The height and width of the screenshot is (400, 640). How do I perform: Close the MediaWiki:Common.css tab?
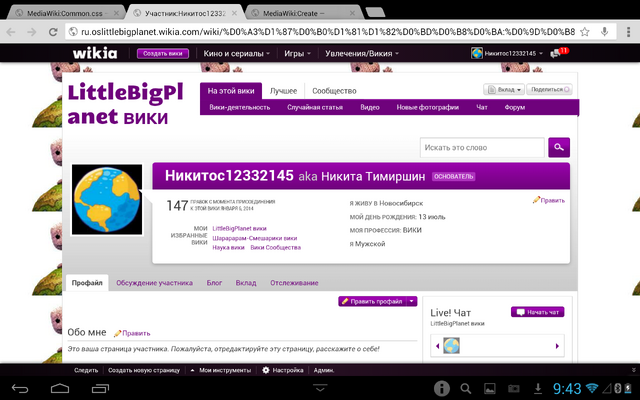click(x=116, y=13)
